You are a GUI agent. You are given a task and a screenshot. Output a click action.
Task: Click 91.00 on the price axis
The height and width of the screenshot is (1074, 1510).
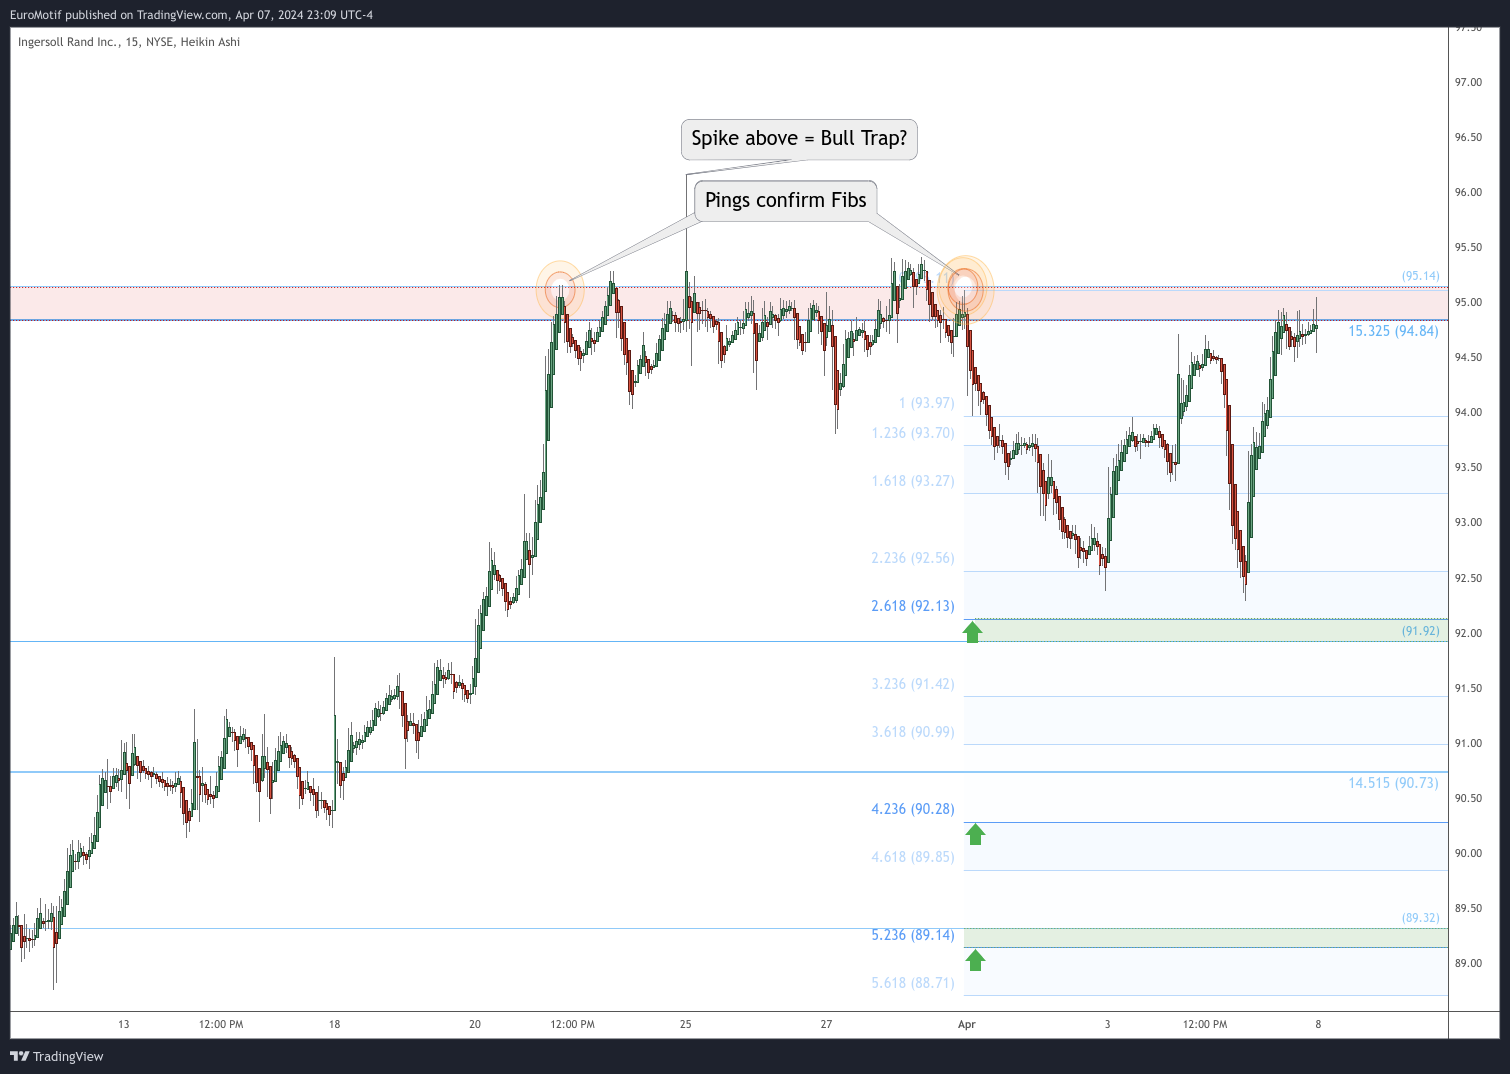tap(1468, 743)
